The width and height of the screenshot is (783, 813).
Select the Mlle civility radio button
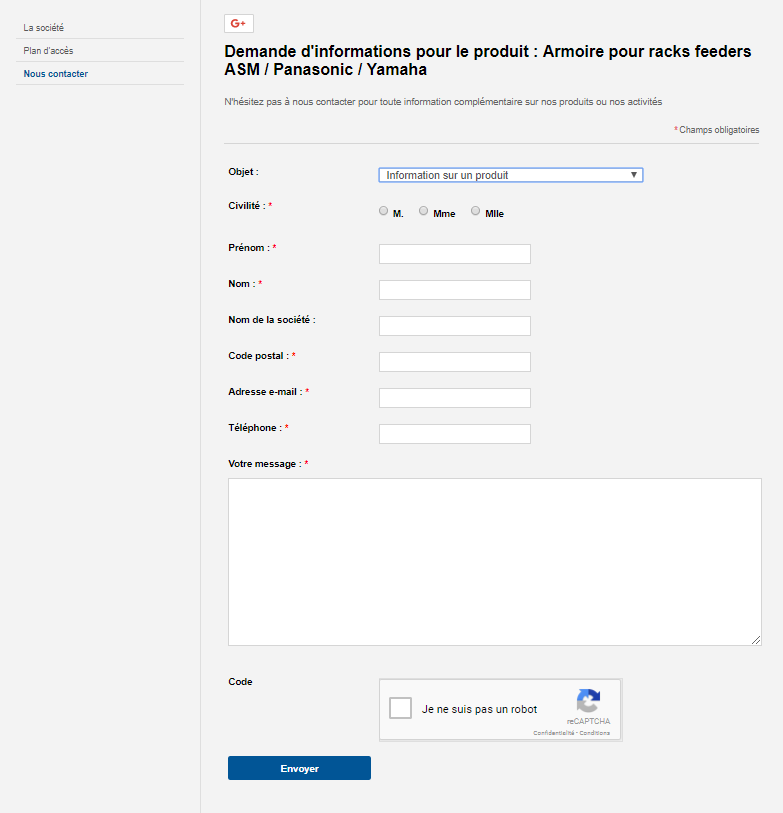pos(476,211)
